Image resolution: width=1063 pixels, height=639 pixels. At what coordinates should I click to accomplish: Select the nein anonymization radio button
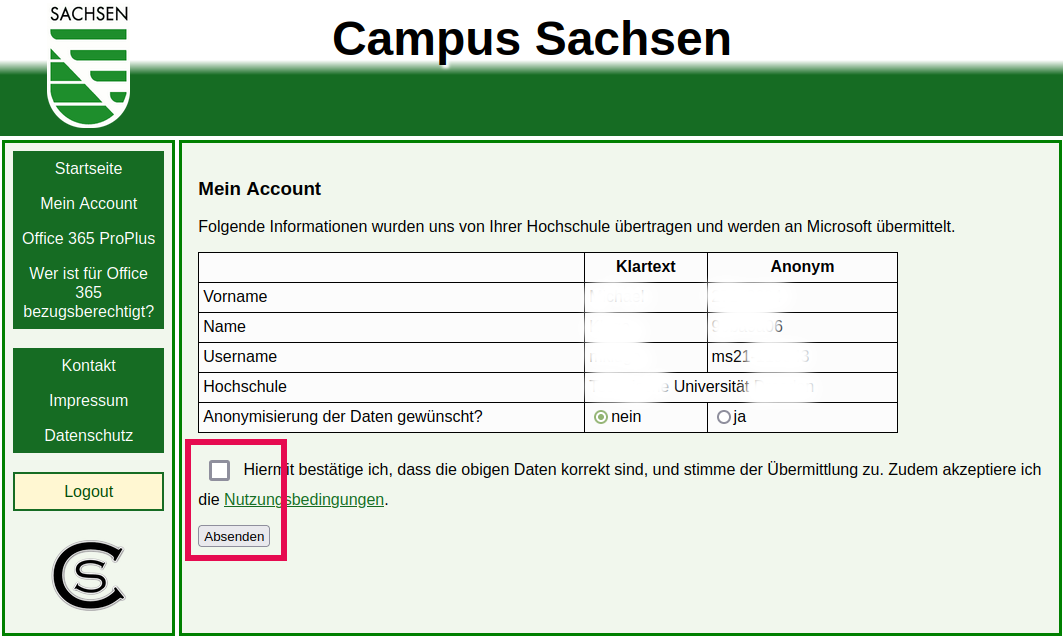(601, 417)
